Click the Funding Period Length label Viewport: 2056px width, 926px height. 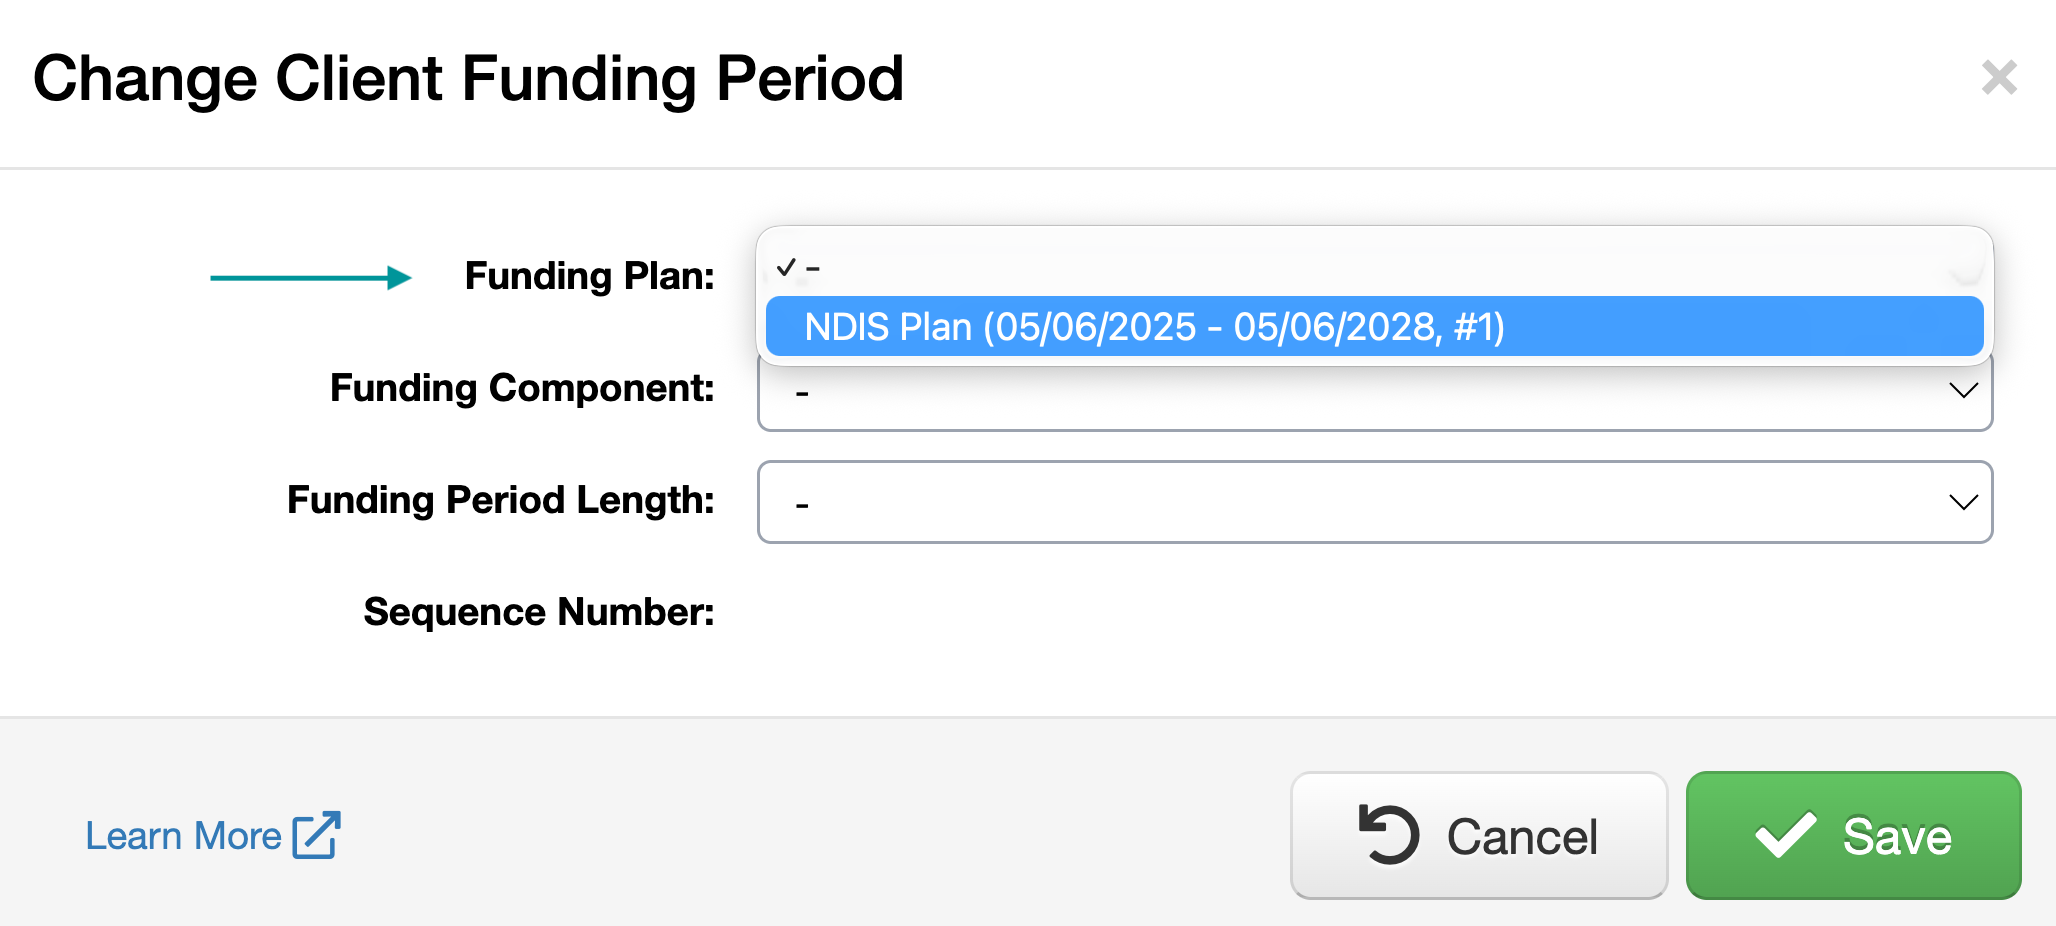pos(500,500)
